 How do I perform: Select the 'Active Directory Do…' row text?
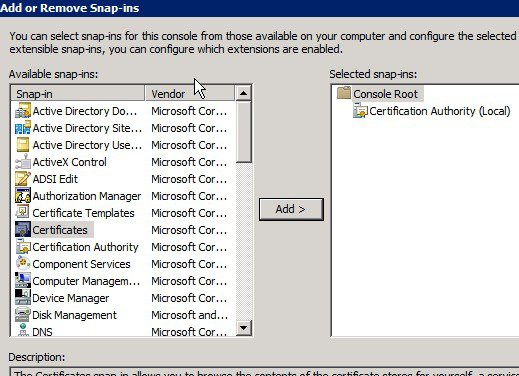click(x=85, y=111)
